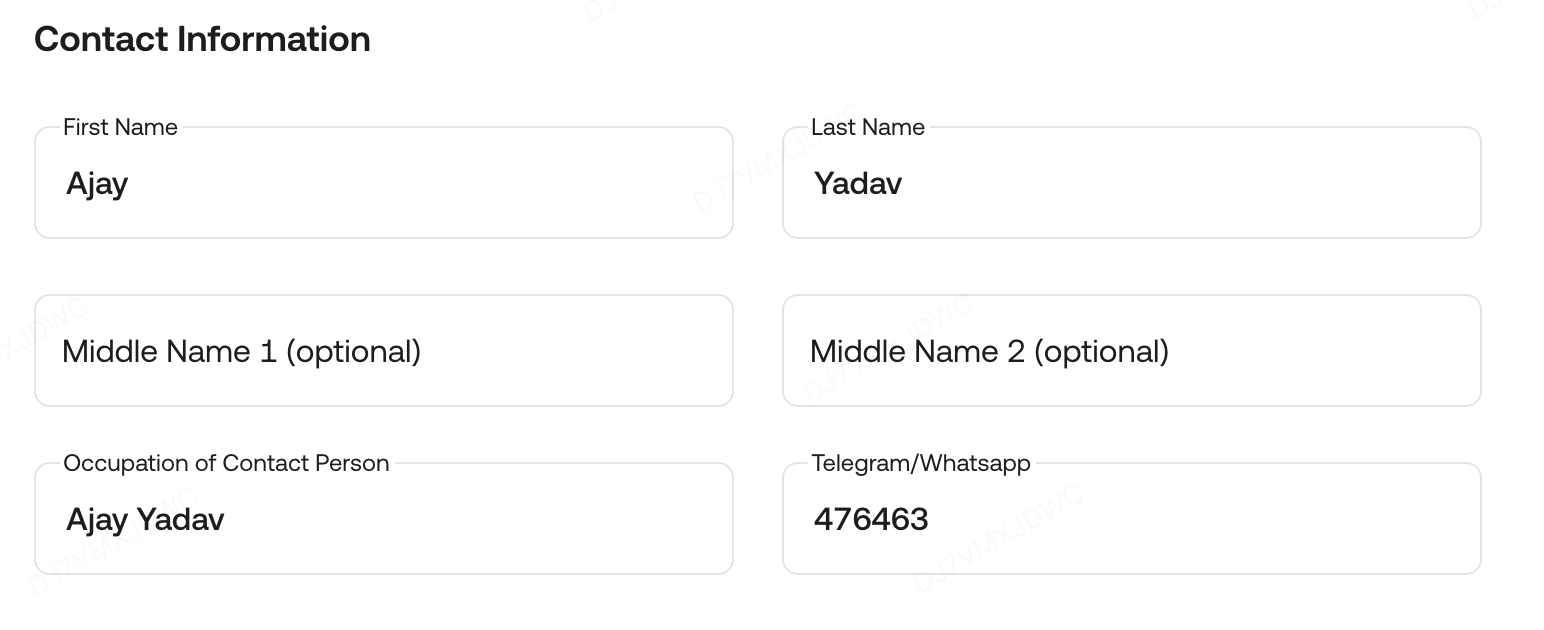
Task: Click the 'Ajay' text in First Name
Action: click(x=97, y=184)
